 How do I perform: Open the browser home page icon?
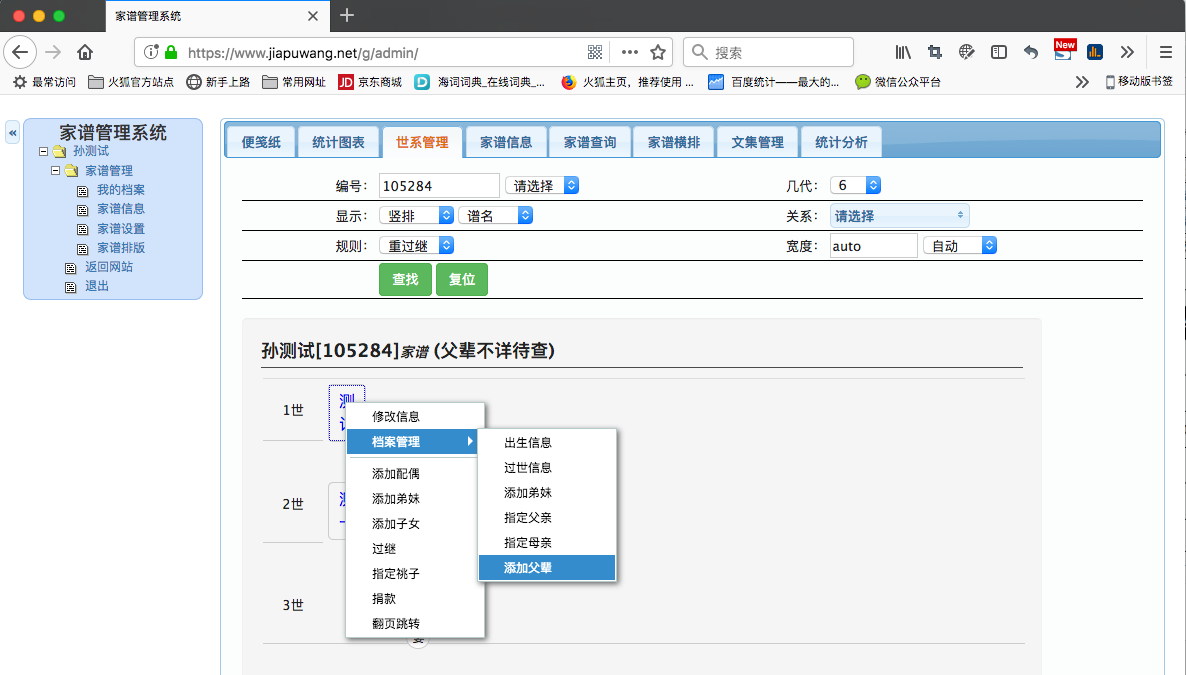85,52
